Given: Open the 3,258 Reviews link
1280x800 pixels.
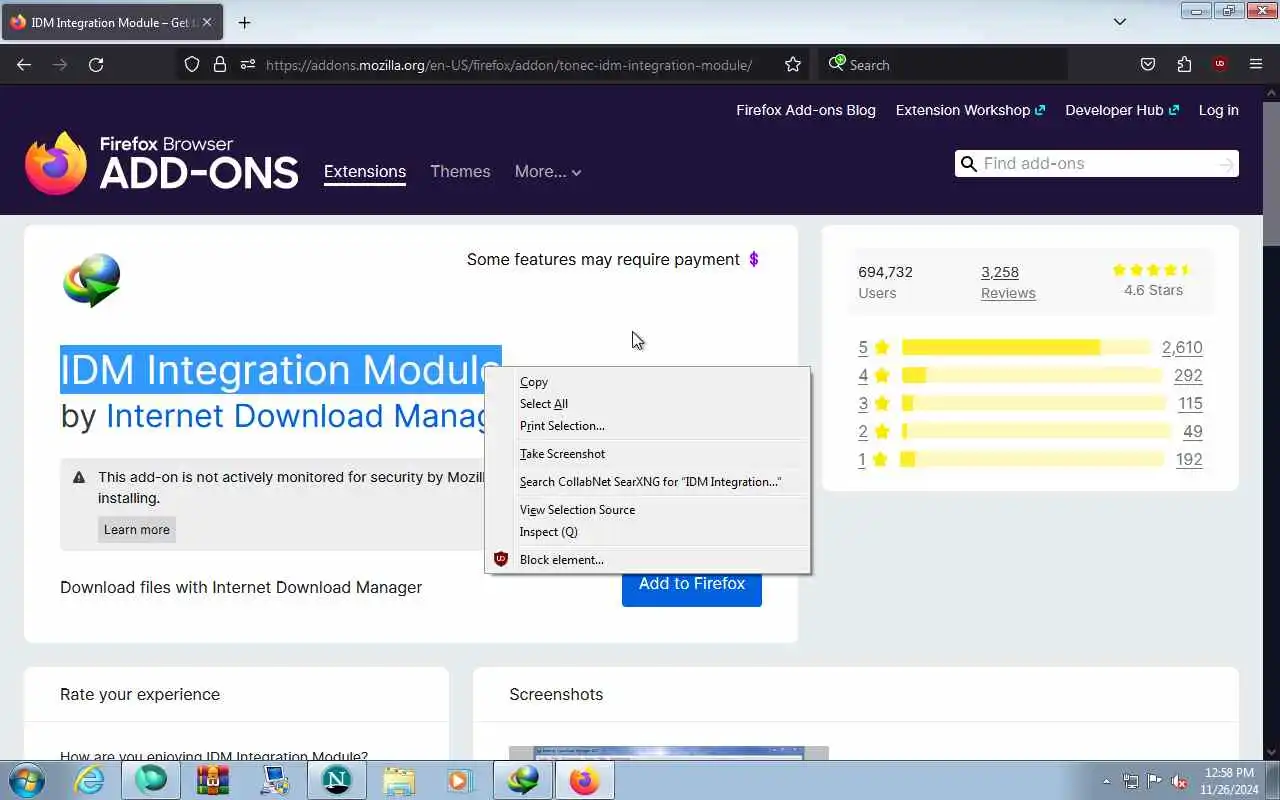Looking at the screenshot, I should 1008,282.
